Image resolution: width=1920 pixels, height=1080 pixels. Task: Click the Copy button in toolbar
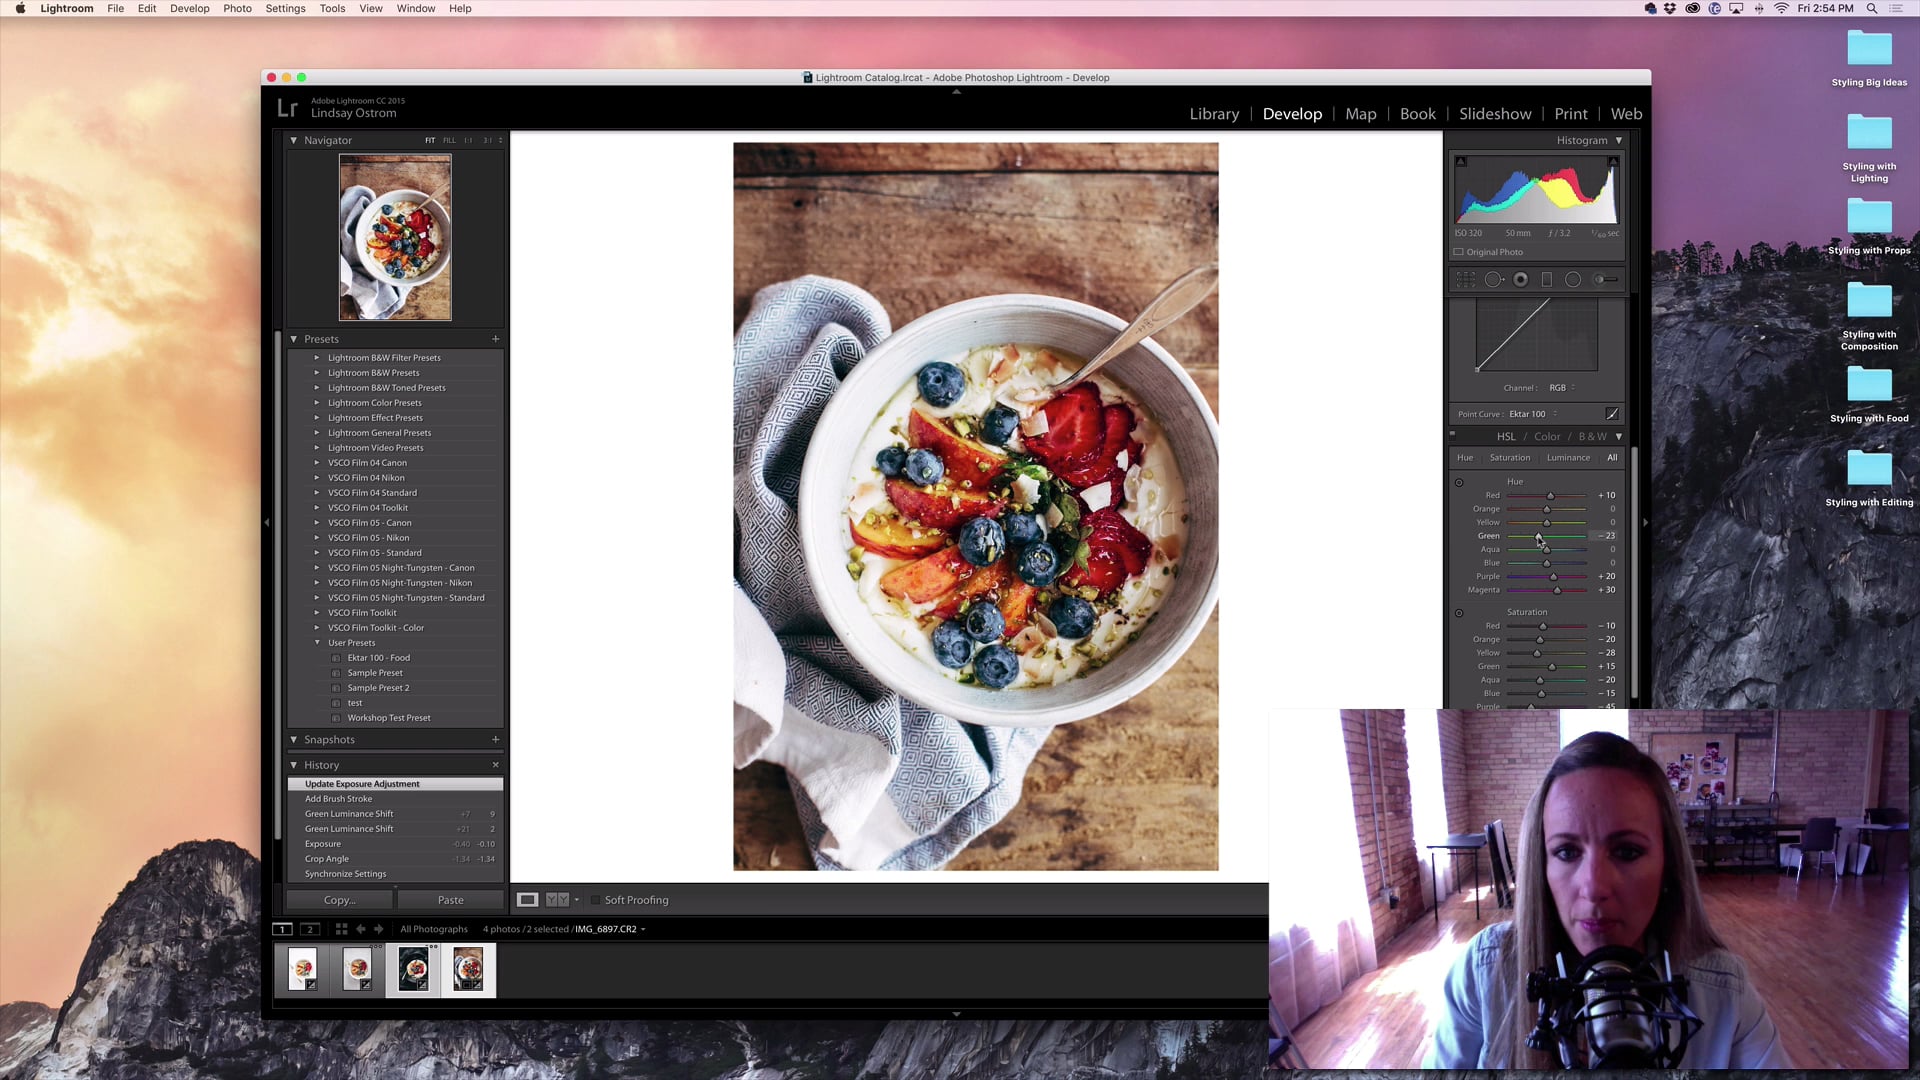(x=339, y=899)
